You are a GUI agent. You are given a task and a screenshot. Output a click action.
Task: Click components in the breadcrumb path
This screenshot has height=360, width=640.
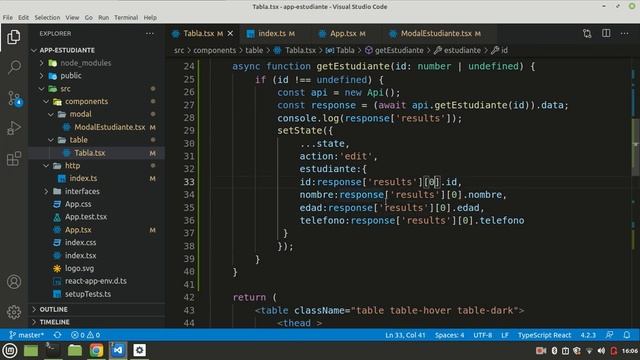[214, 50]
